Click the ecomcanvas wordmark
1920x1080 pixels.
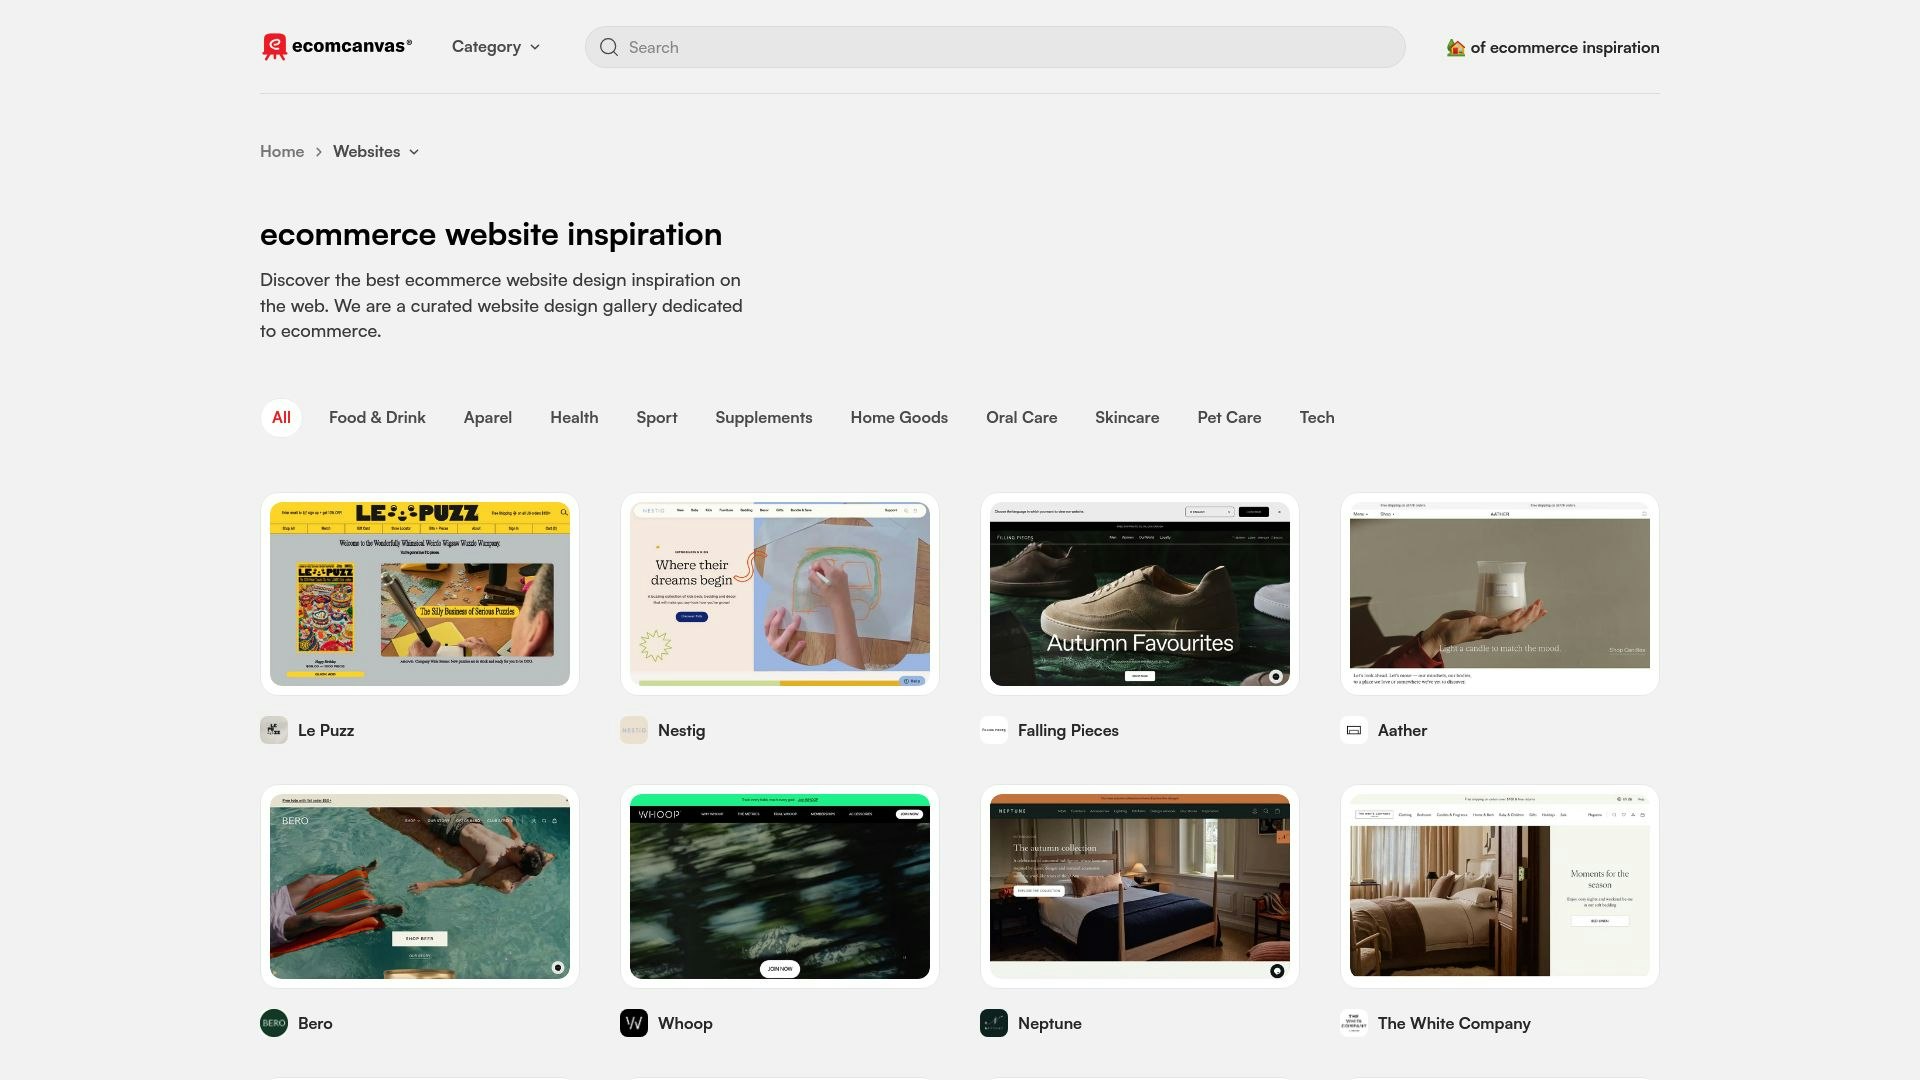[352, 46]
